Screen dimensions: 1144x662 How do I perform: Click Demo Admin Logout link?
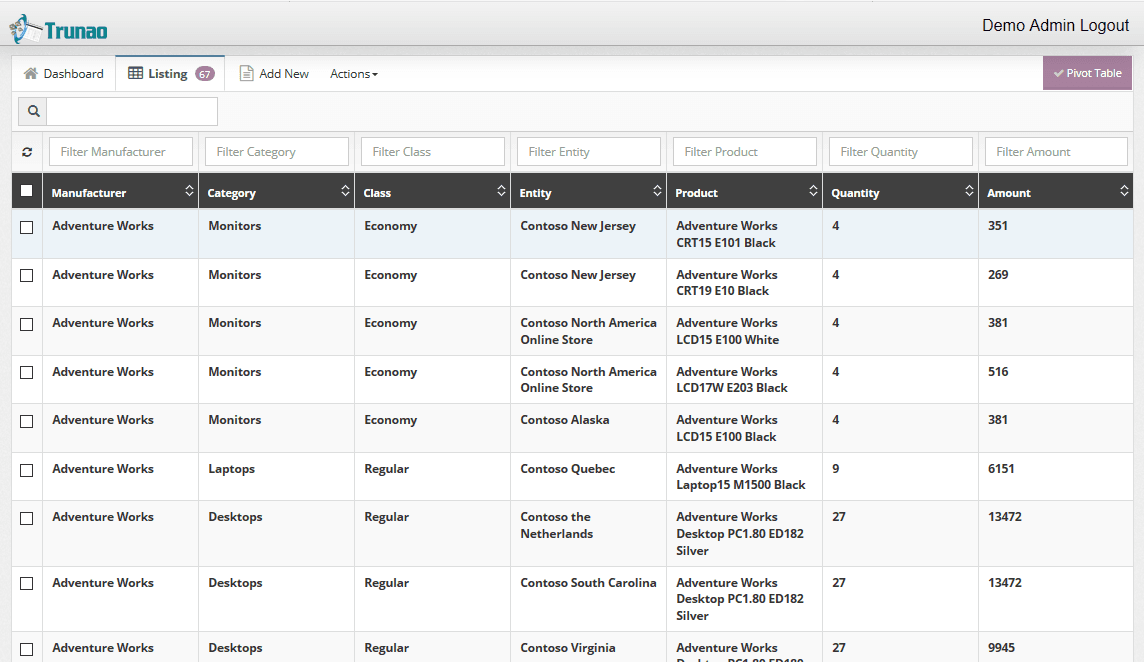point(1055,26)
